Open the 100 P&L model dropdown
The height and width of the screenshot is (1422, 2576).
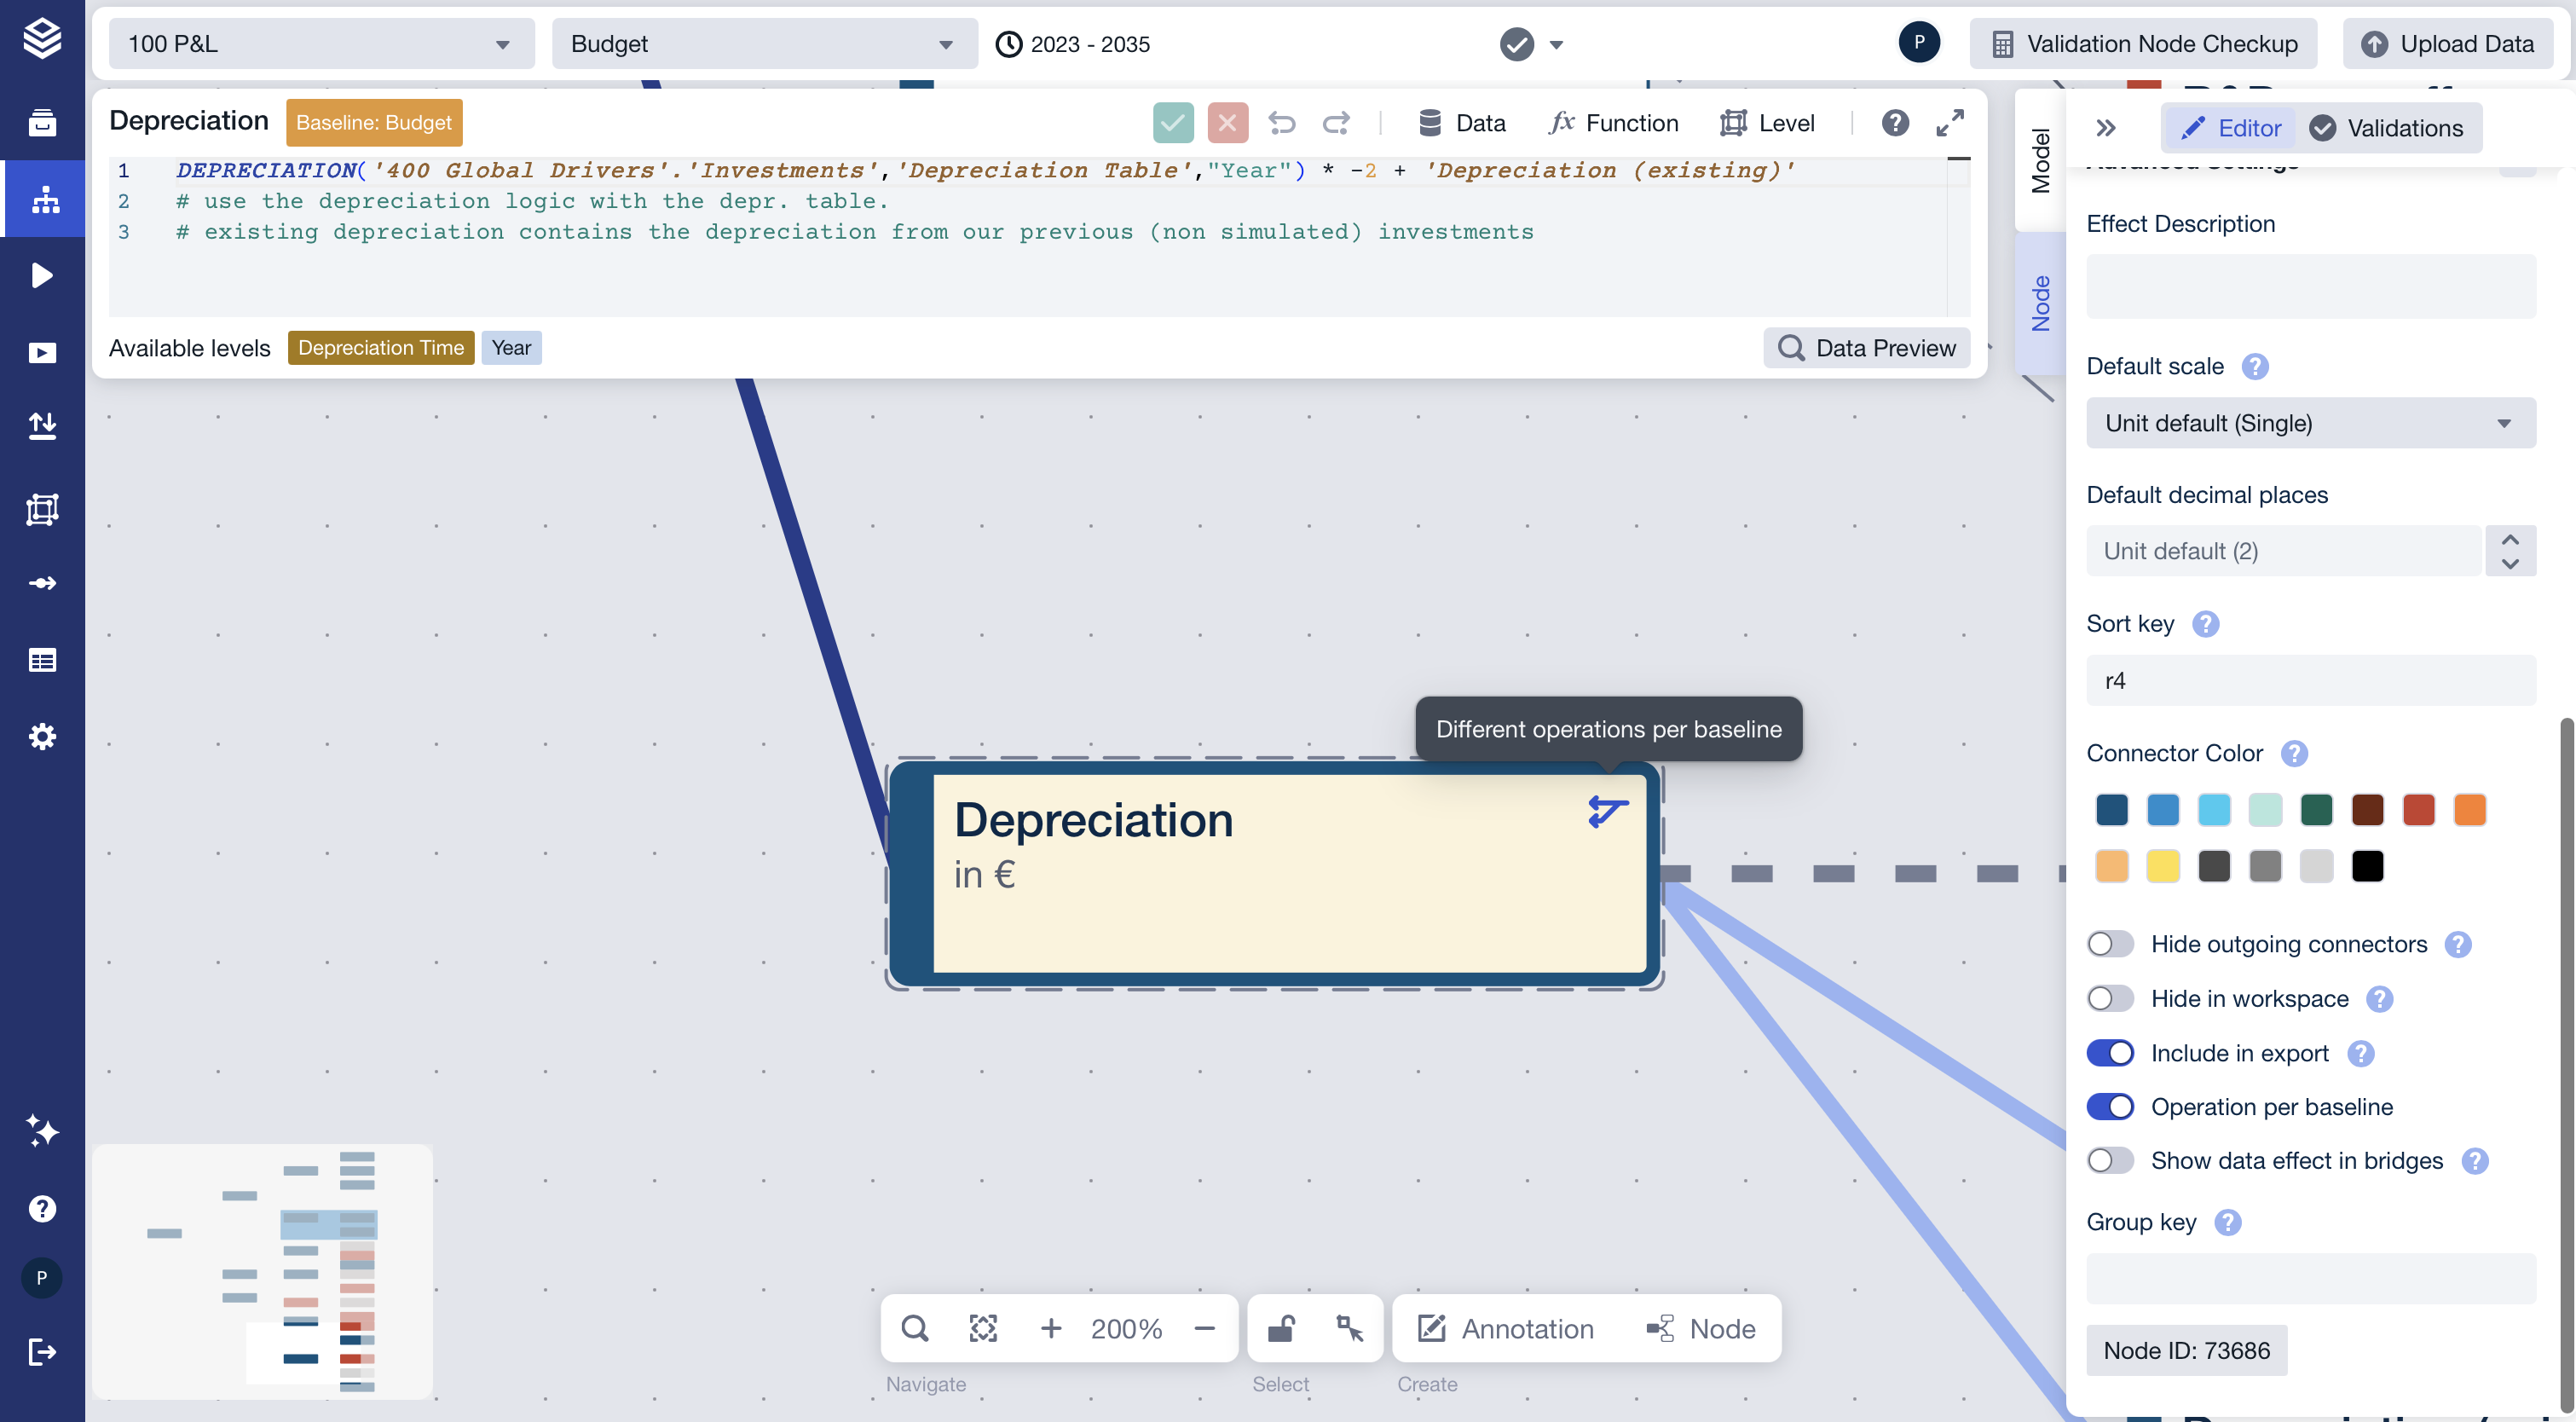pyautogui.click(x=320, y=44)
